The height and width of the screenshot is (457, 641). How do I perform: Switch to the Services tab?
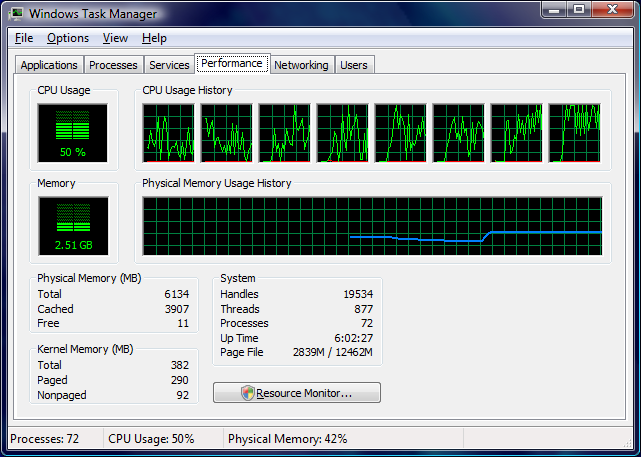[x=169, y=65]
